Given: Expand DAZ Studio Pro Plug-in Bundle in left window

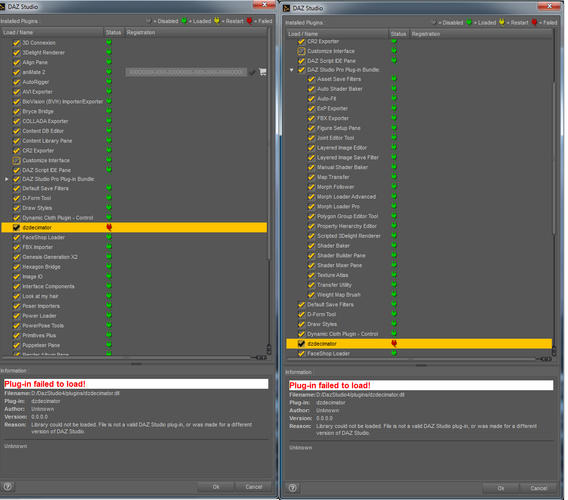Looking at the screenshot, I should [7, 179].
